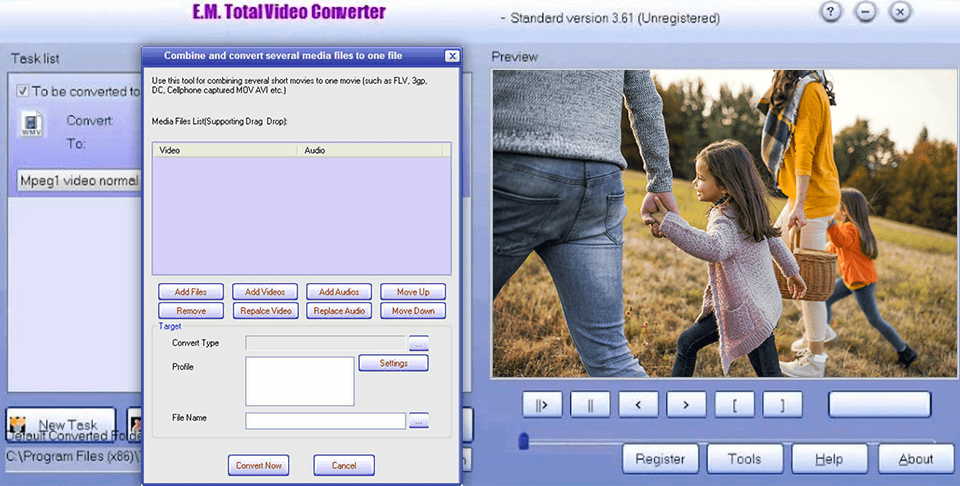Close the Total Video Converter window
This screenshot has width=960, height=486.
click(900, 12)
